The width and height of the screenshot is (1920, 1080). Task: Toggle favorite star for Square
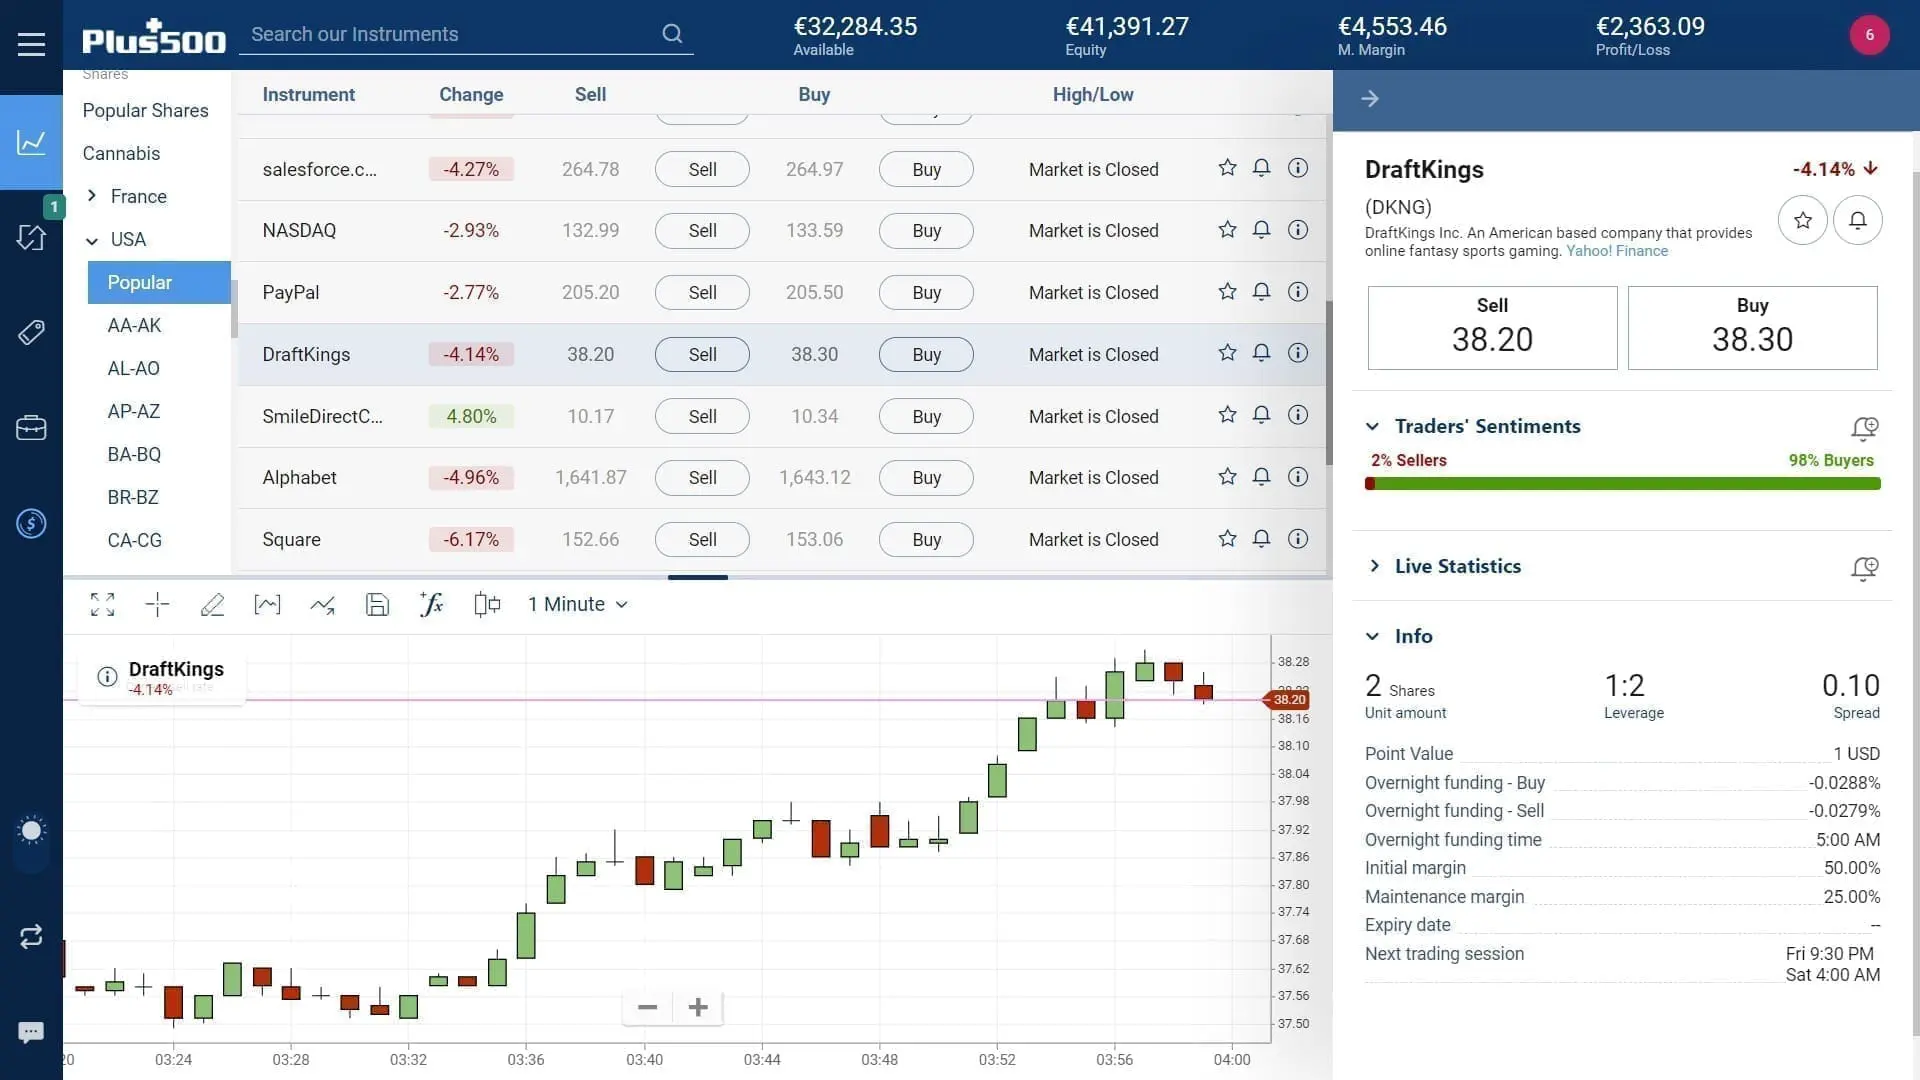(1227, 539)
